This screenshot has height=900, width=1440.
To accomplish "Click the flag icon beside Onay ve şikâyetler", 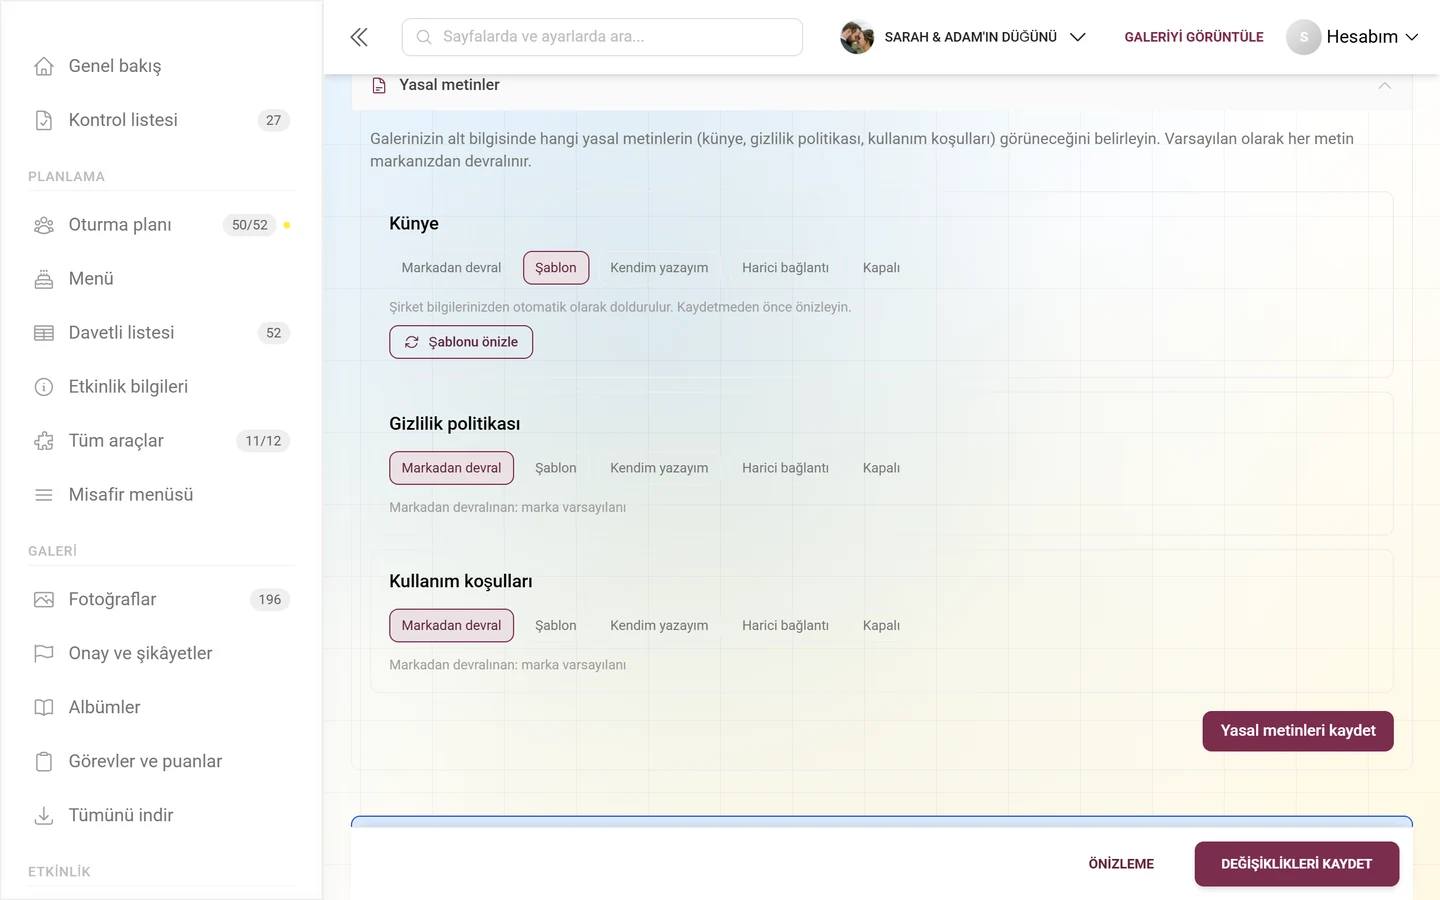I will pyautogui.click(x=44, y=654).
